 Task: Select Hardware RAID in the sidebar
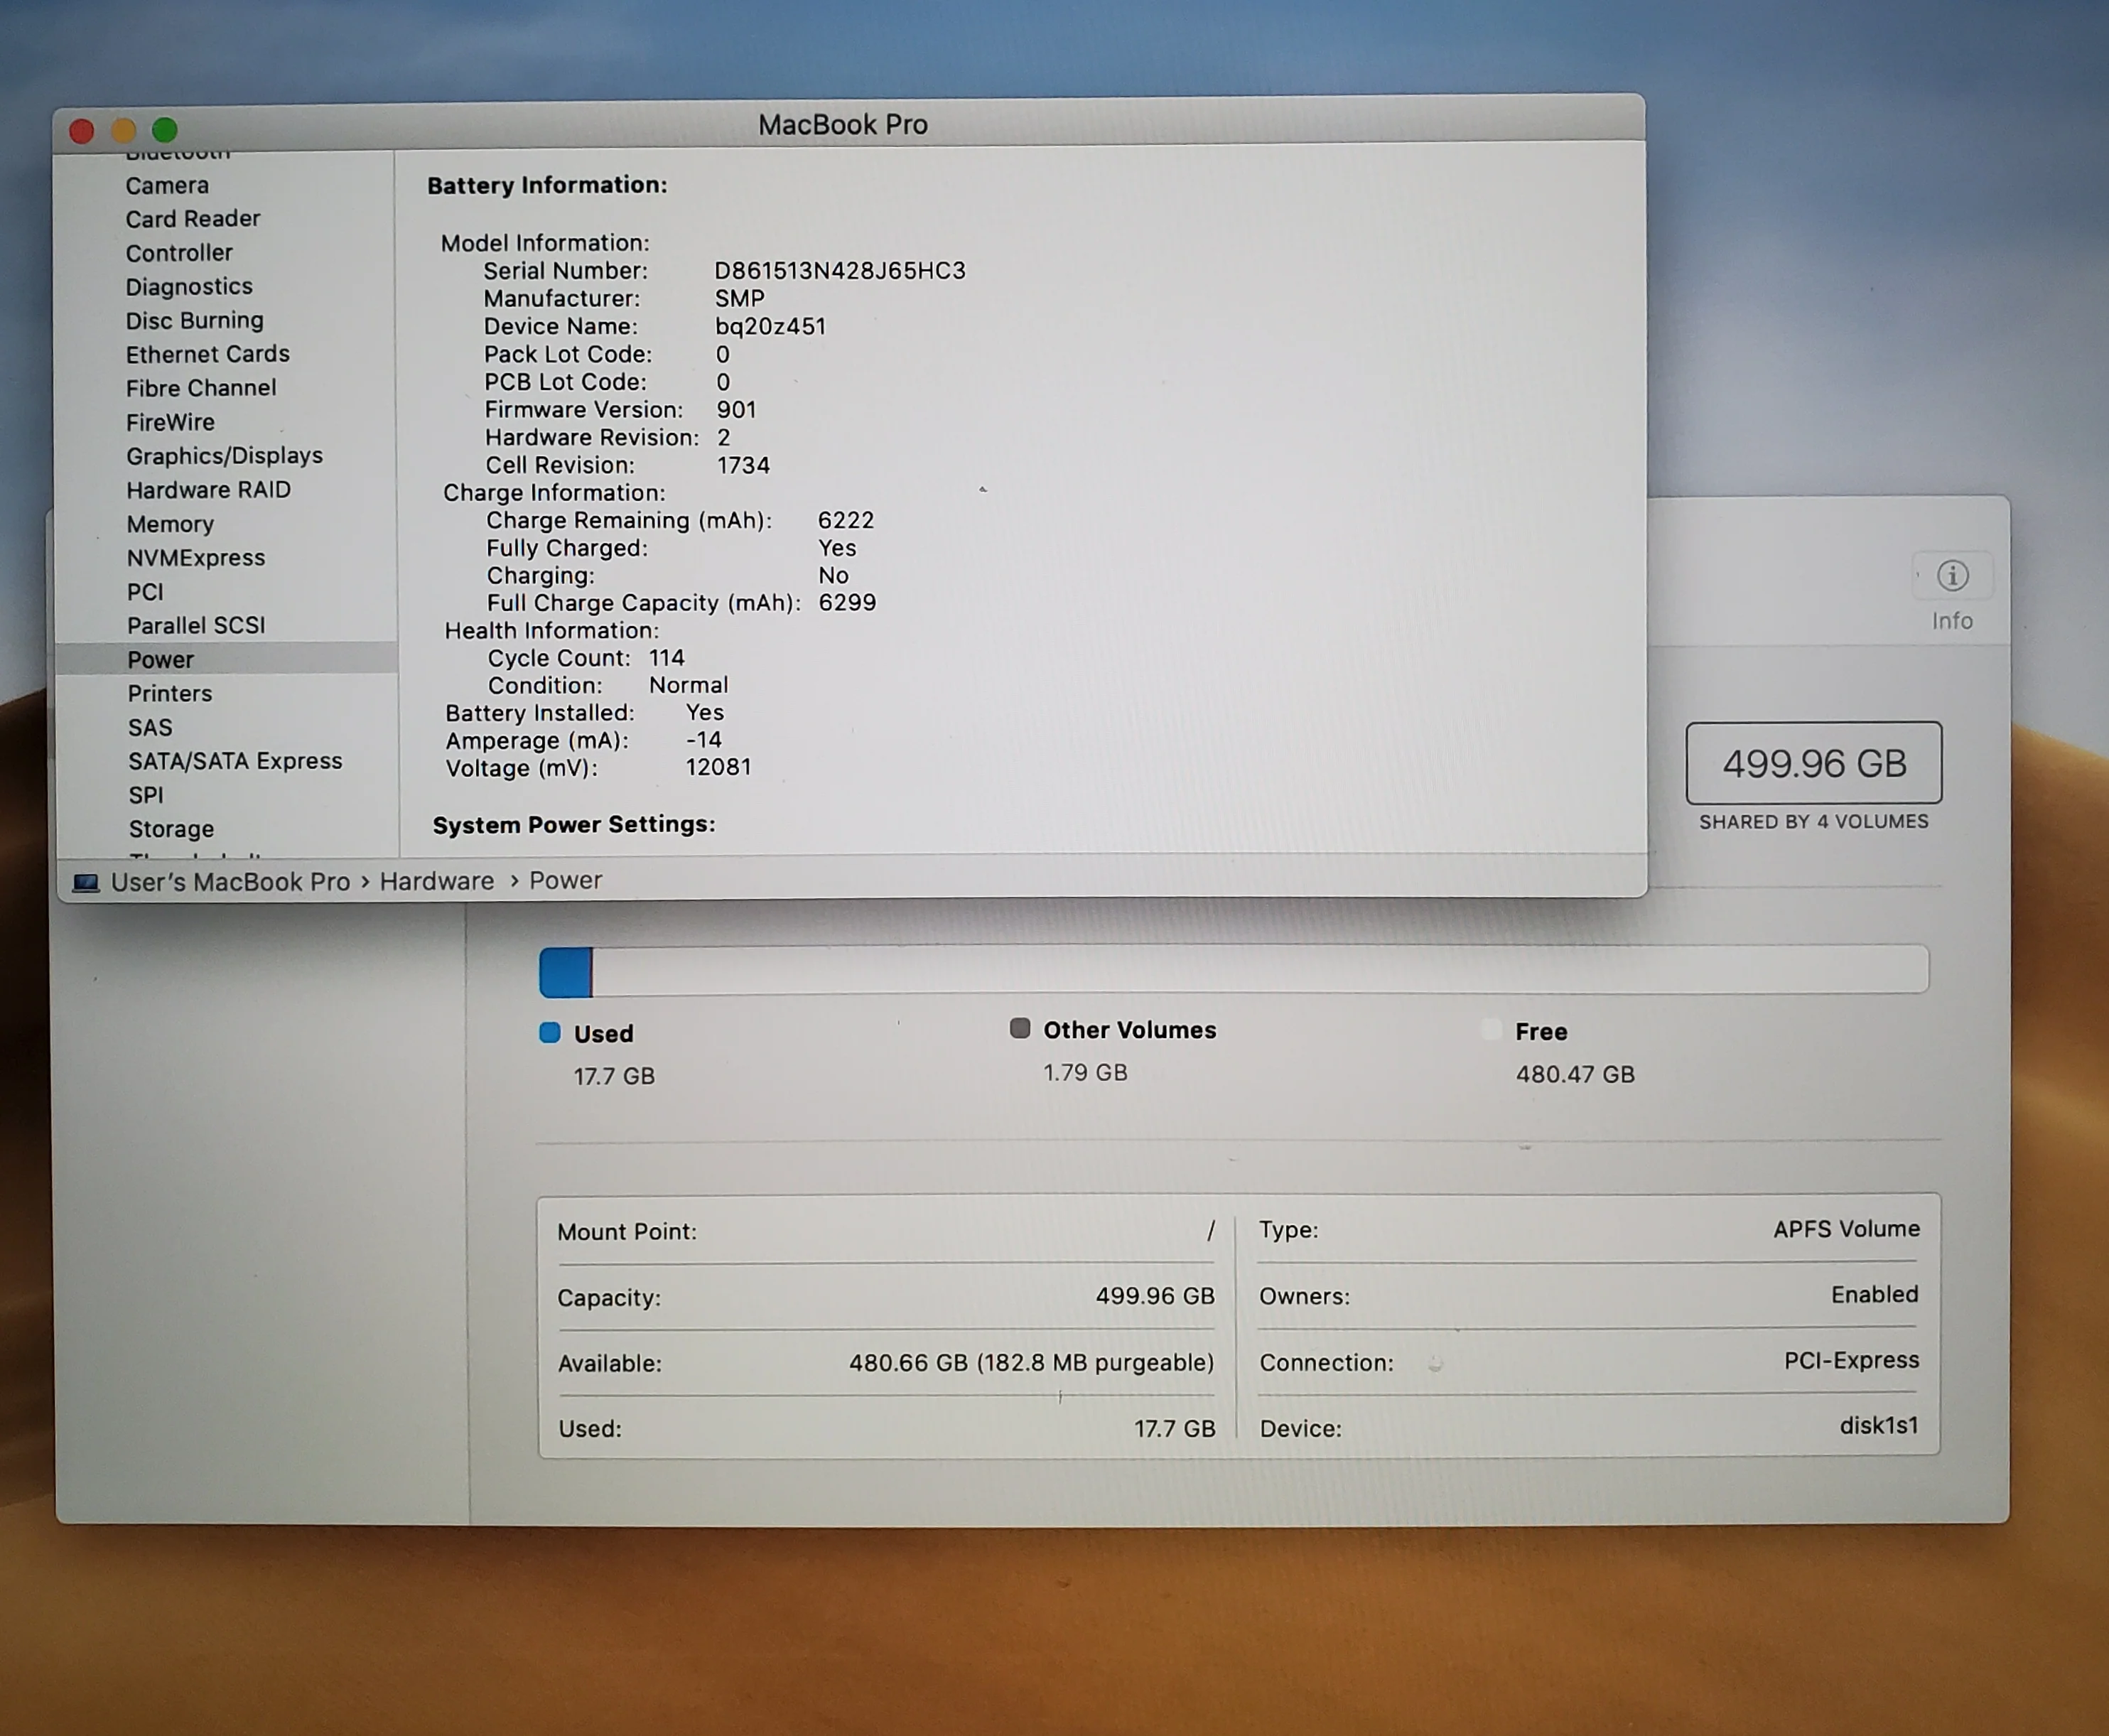pos(209,490)
